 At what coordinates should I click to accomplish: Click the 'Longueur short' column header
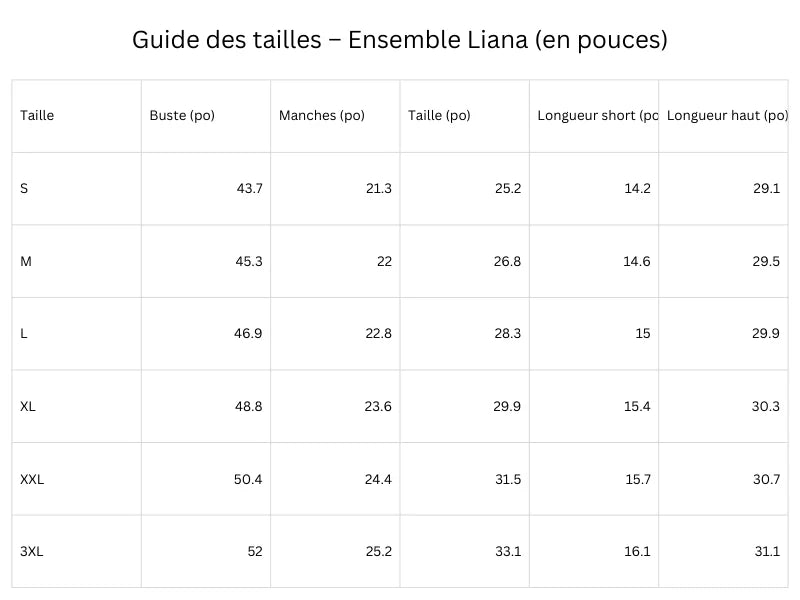(596, 116)
